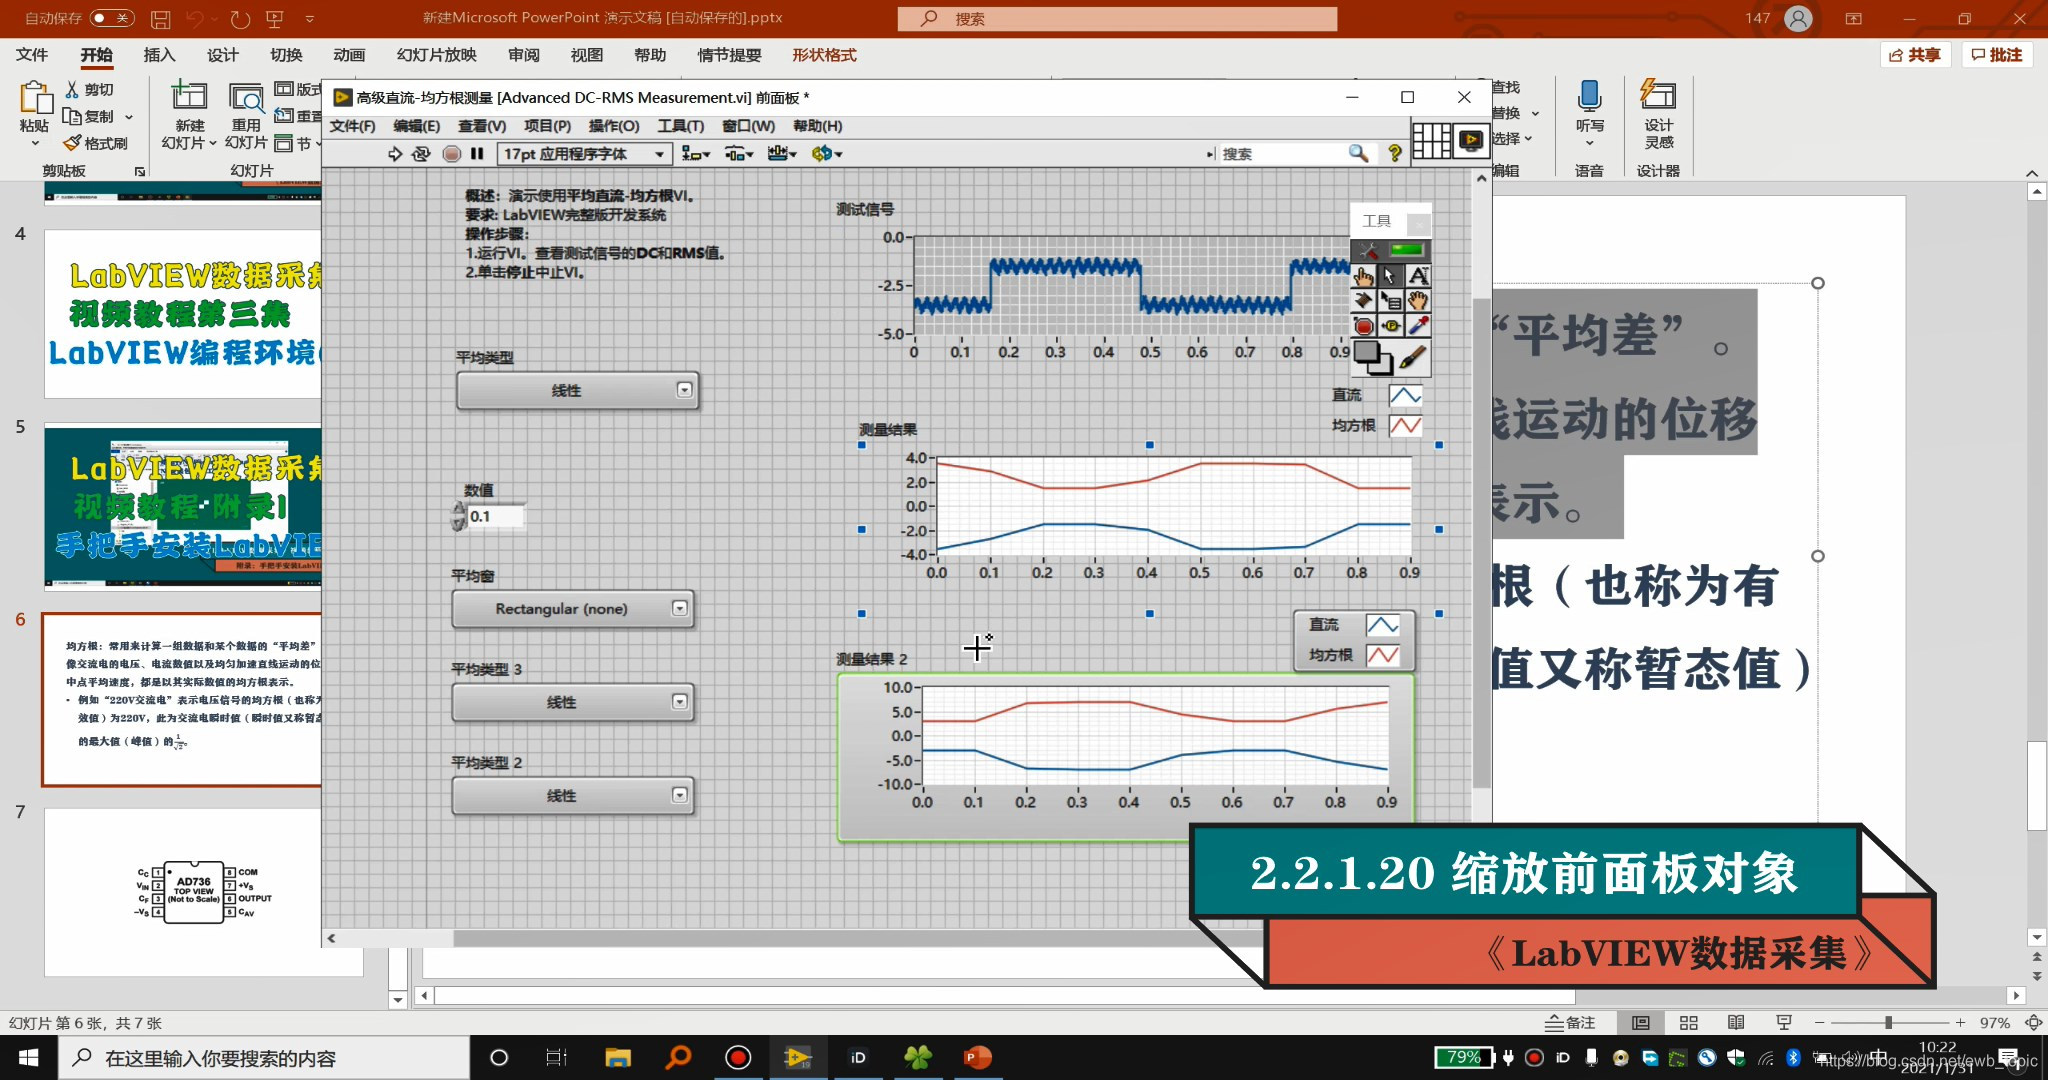The image size is (2048, 1080).
Task: Click the magnifier in LabVIEW search box
Action: [x=1358, y=153]
